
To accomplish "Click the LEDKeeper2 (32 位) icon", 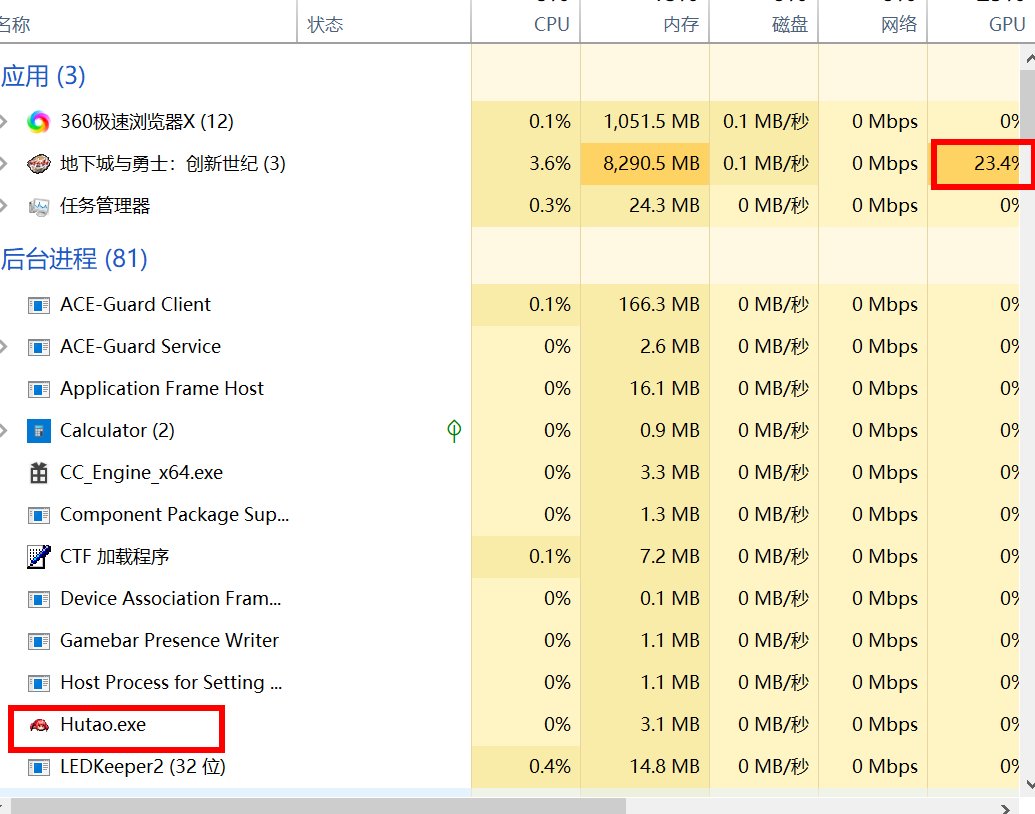I will point(38,767).
